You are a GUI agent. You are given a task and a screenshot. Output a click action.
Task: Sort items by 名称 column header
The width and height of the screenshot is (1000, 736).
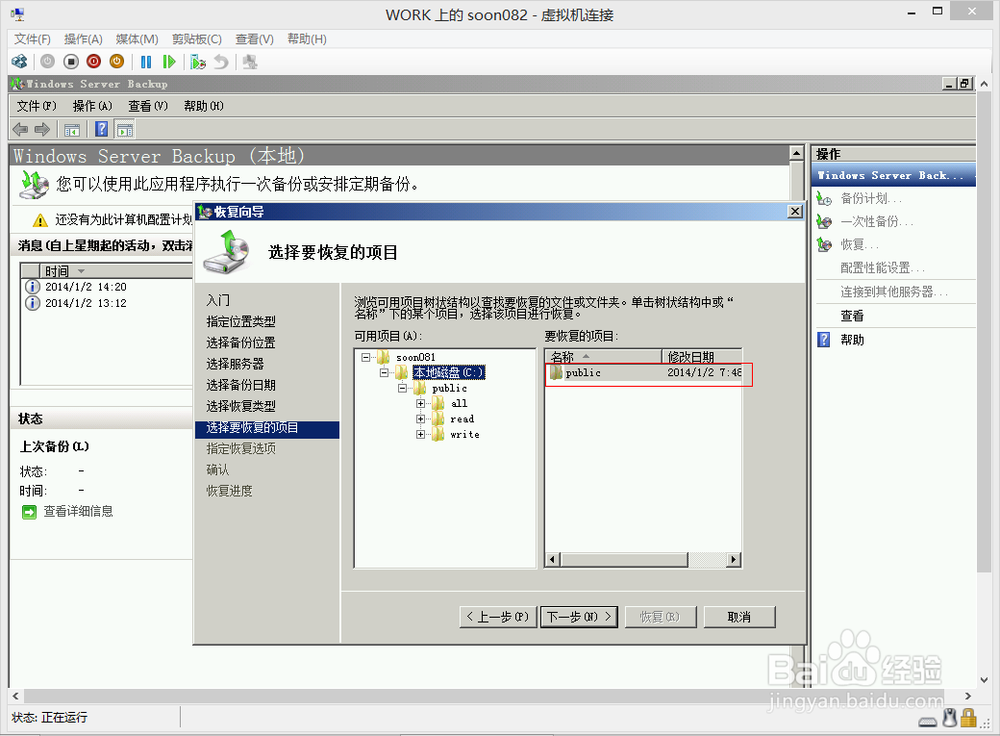[603, 357]
